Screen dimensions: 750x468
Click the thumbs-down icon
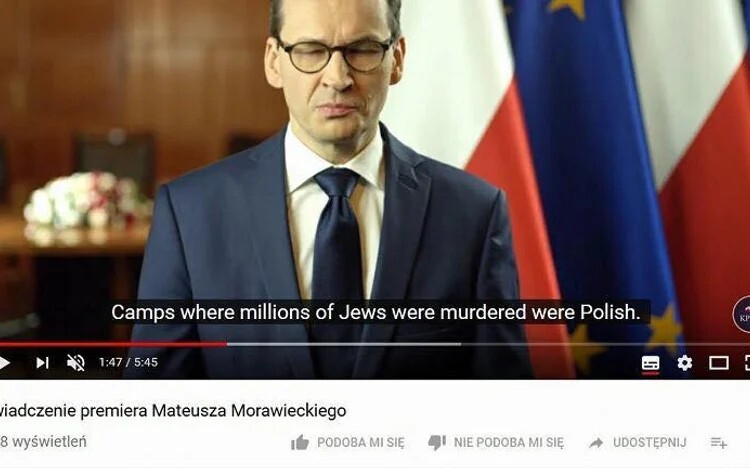(x=437, y=443)
